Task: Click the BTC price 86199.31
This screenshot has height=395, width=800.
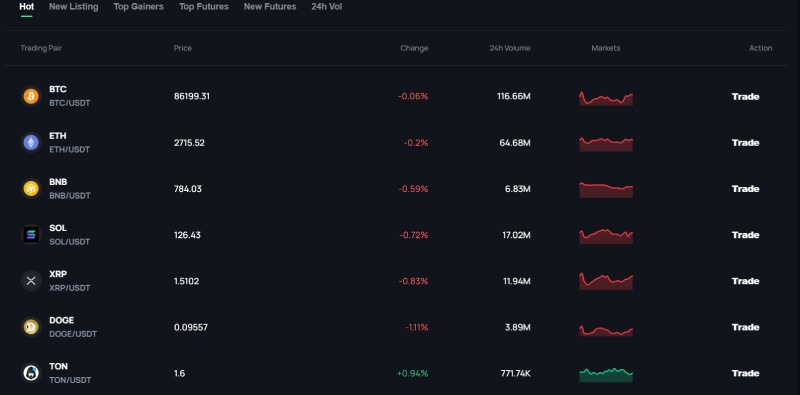Action: 192,96
